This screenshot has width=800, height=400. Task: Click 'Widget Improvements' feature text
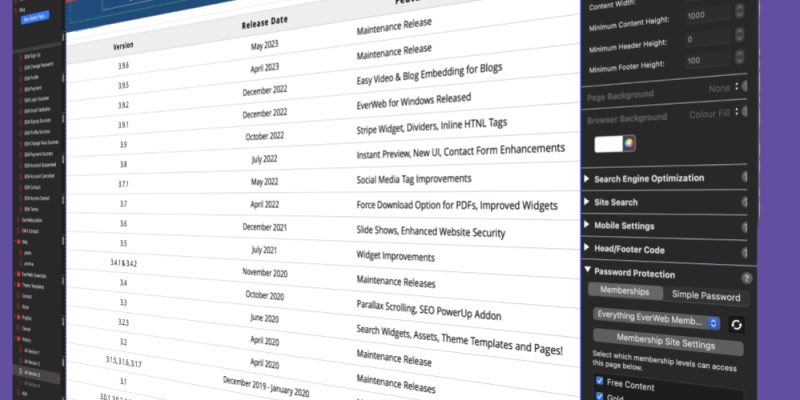tap(395, 256)
